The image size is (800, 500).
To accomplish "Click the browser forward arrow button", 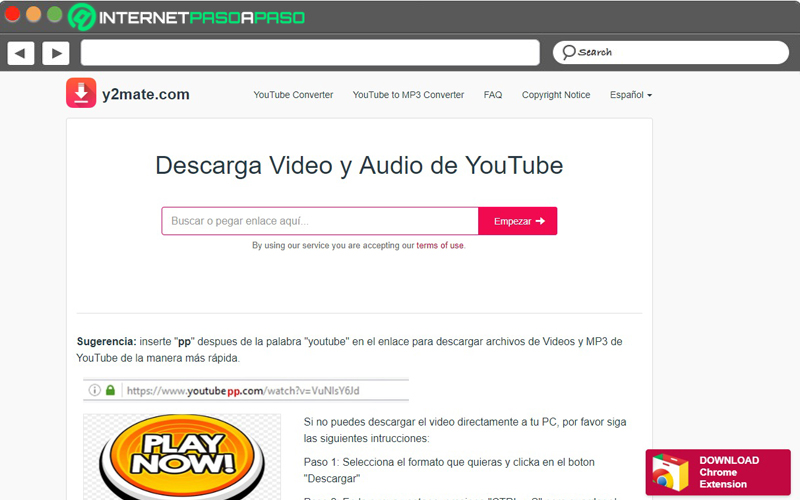I will [56, 53].
